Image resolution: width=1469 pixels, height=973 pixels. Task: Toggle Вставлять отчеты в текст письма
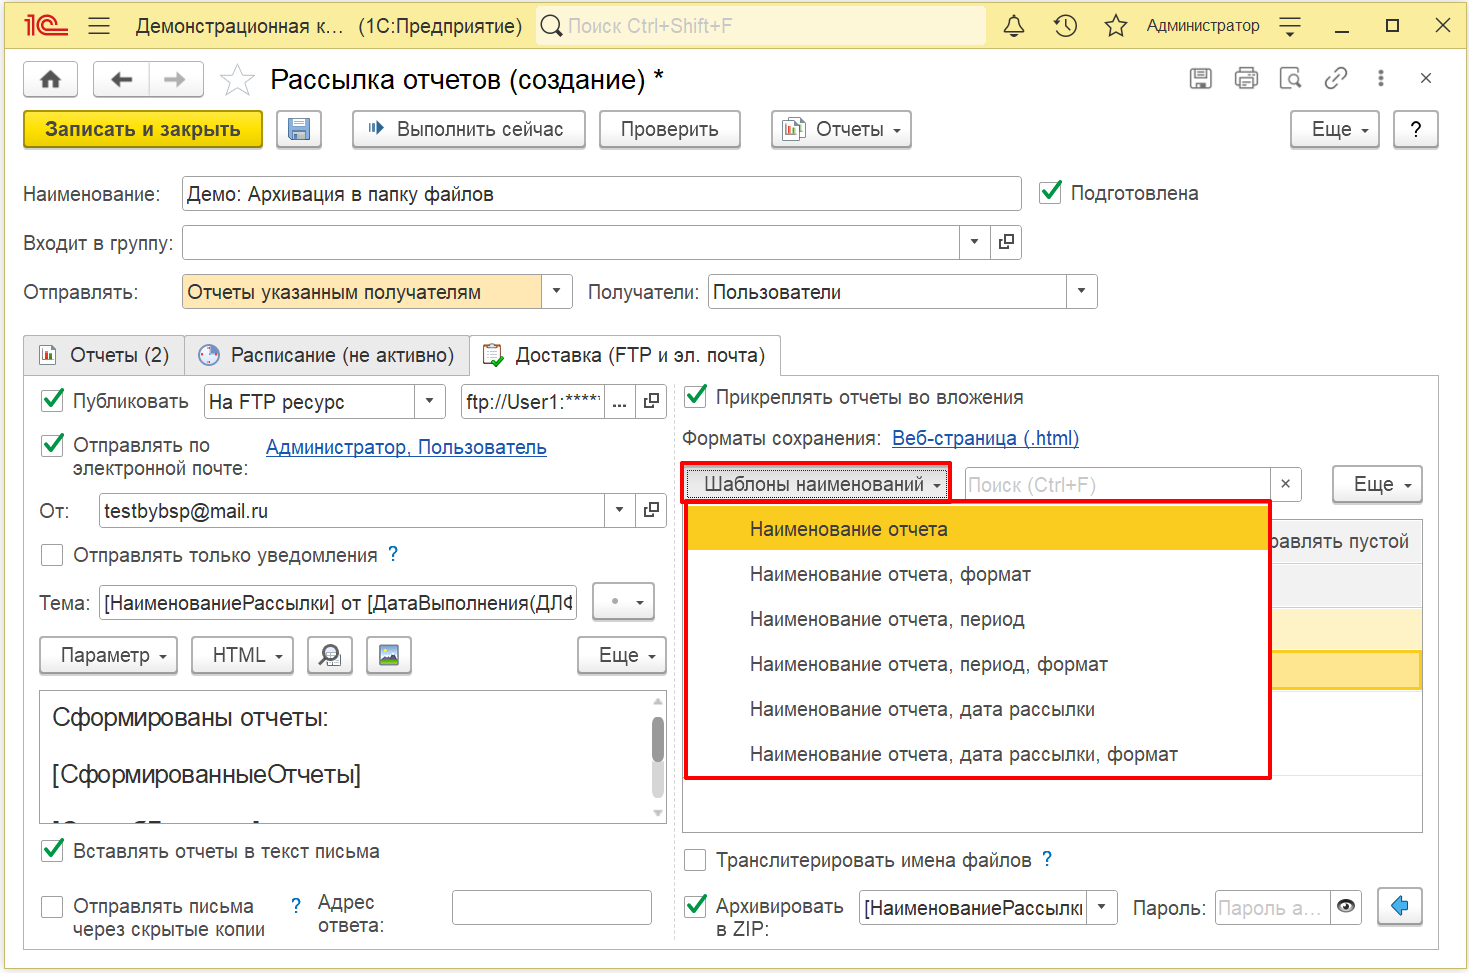53,851
